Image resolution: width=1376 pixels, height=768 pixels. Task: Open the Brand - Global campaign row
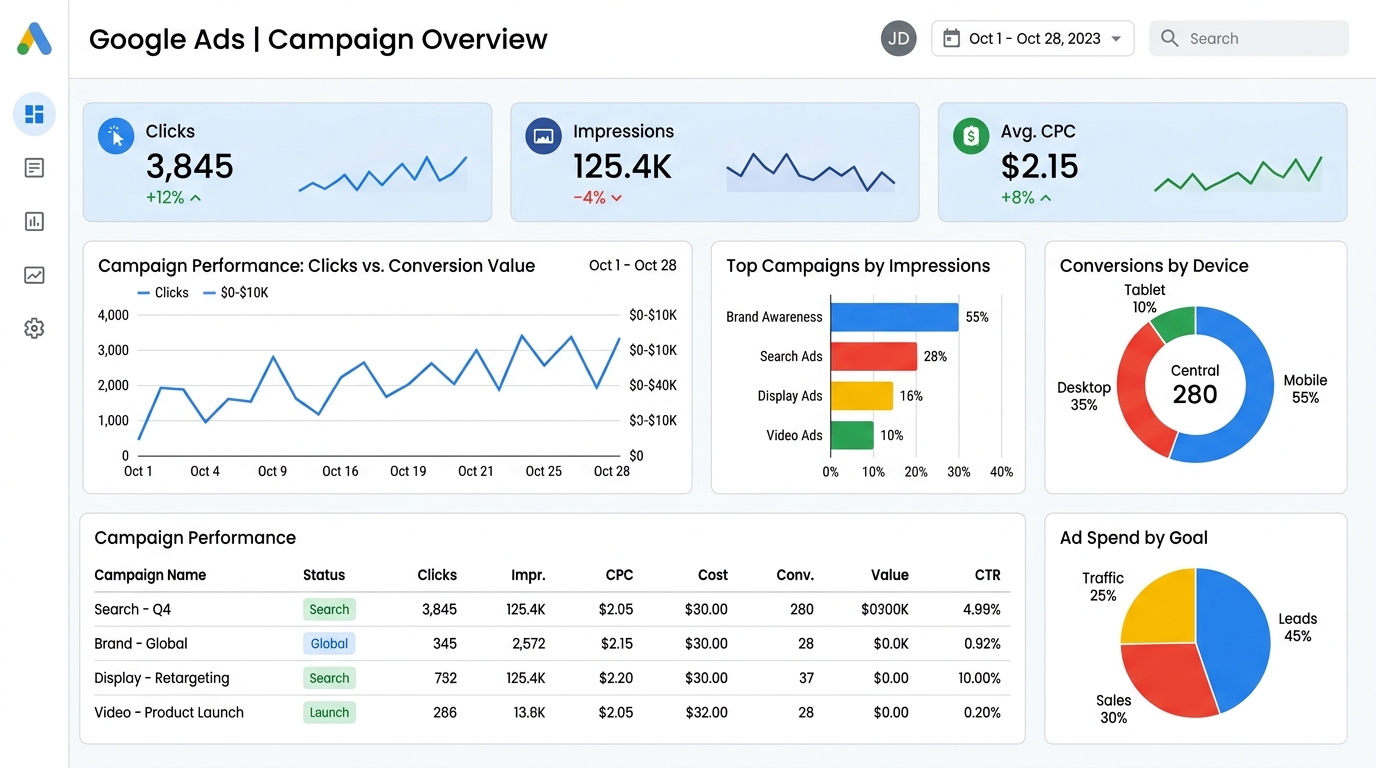click(552, 644)
